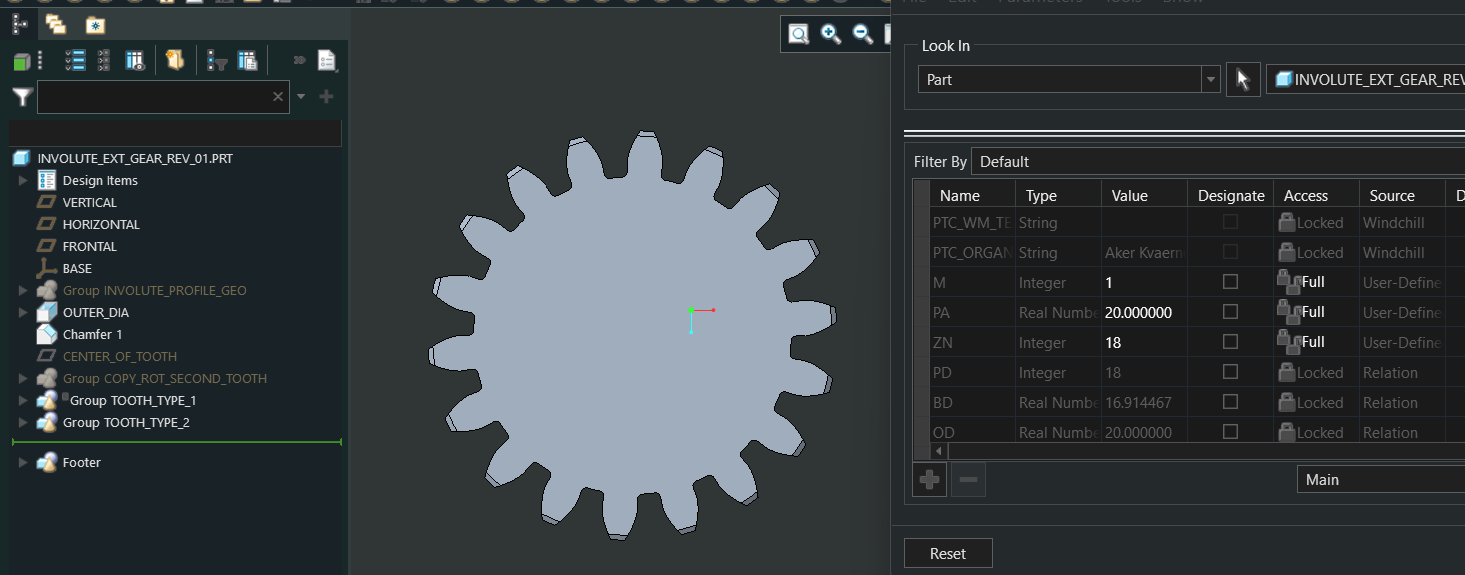Expand all model tree branches icon
The image size is (1465, 575).
point(75,61)
